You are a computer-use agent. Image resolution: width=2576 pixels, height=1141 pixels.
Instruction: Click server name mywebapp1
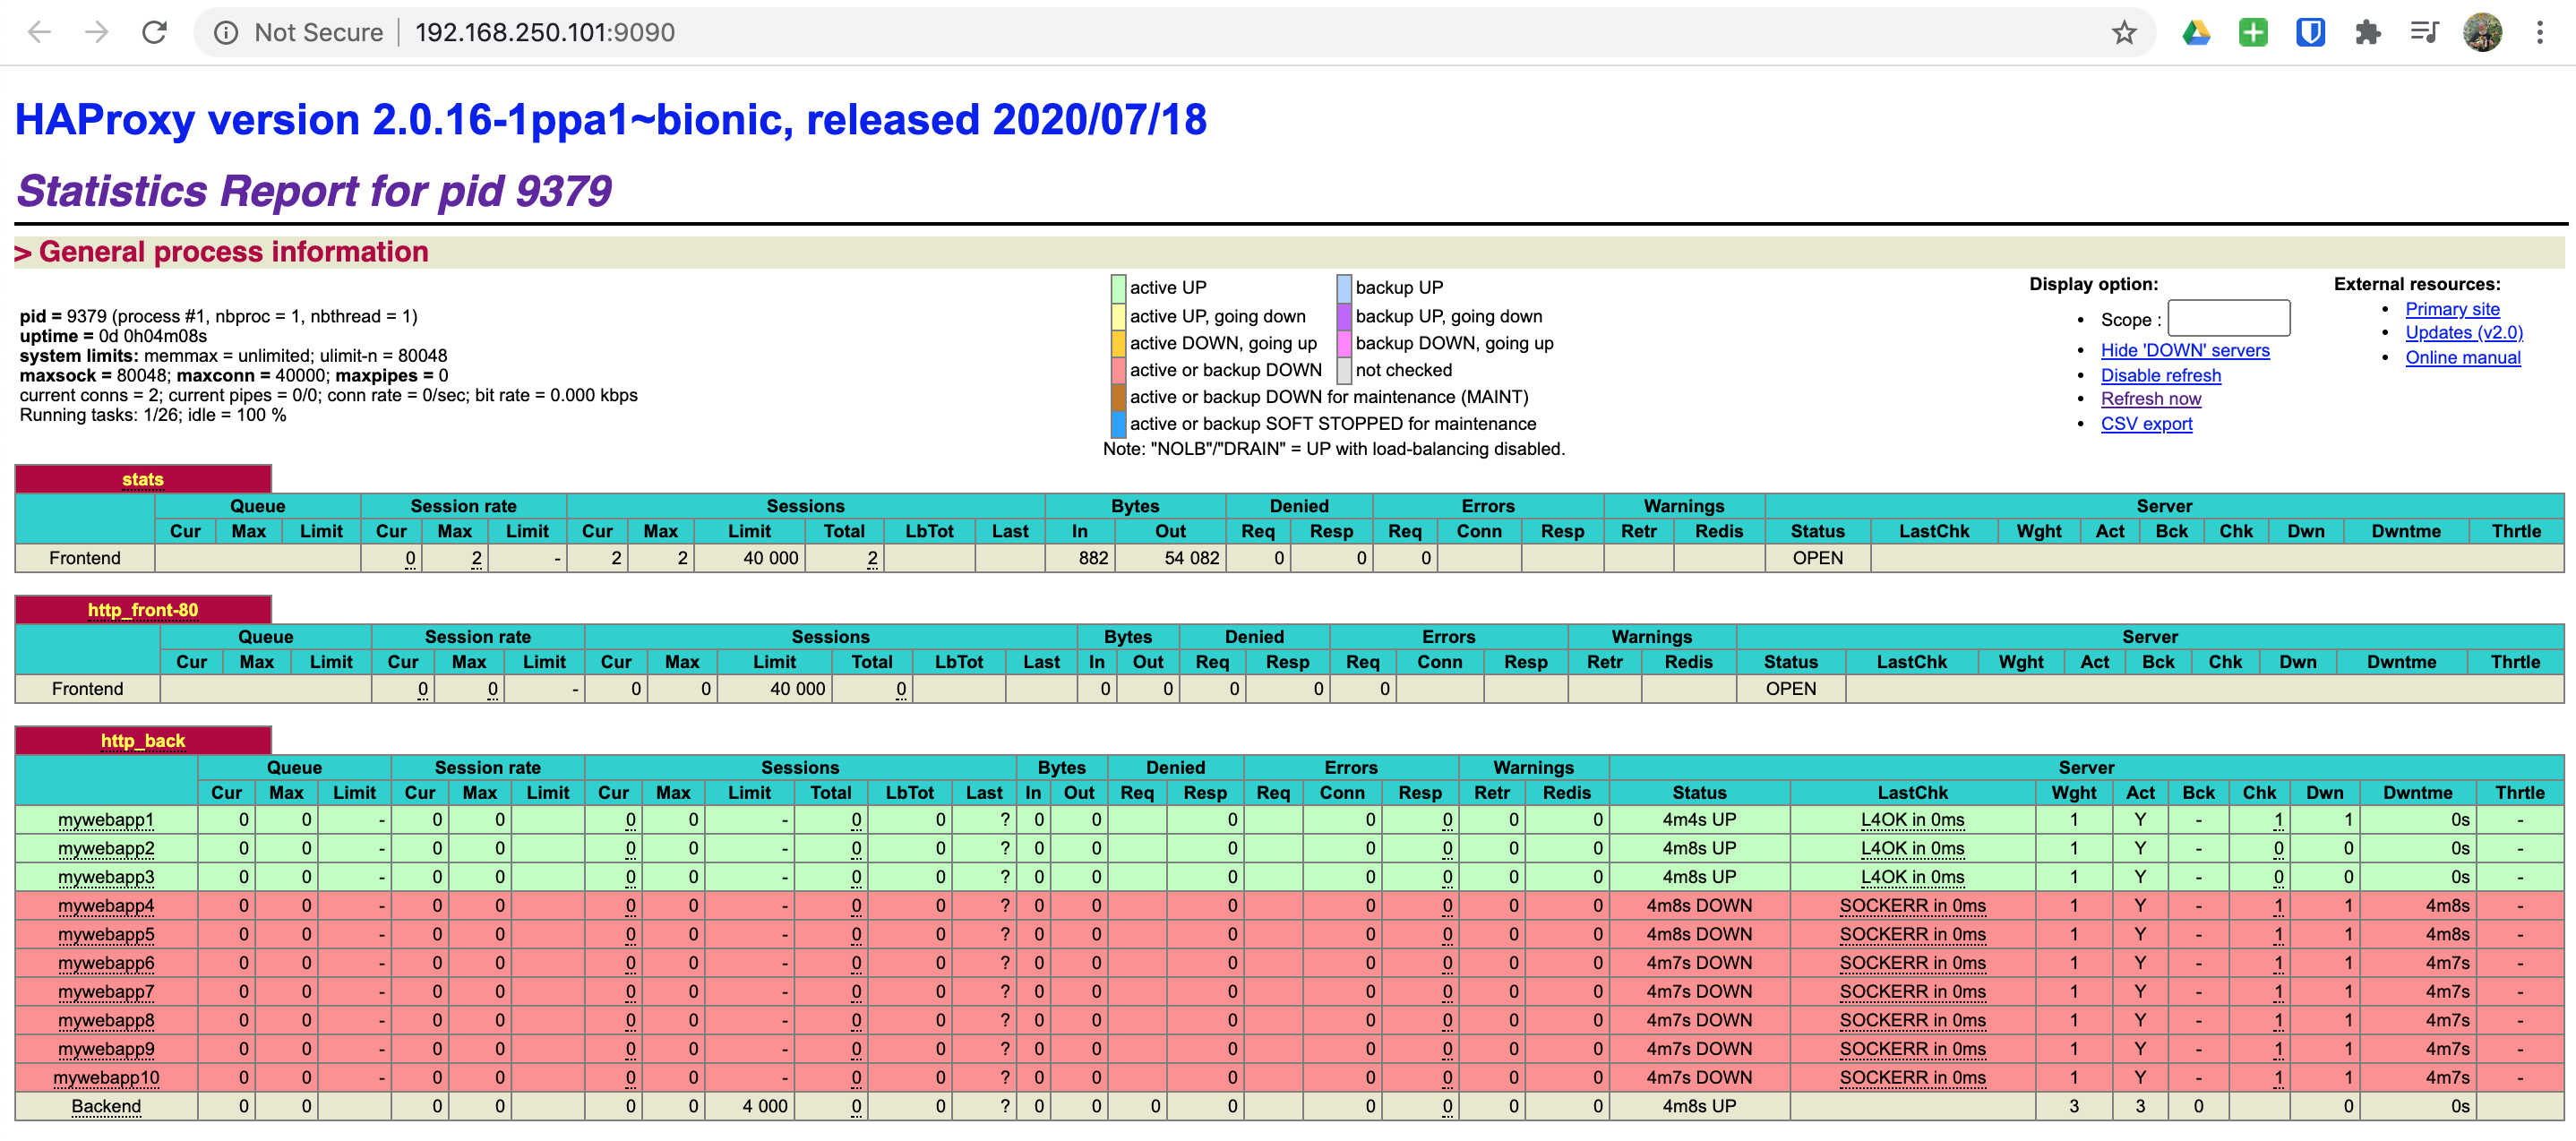tap(106, 820)
